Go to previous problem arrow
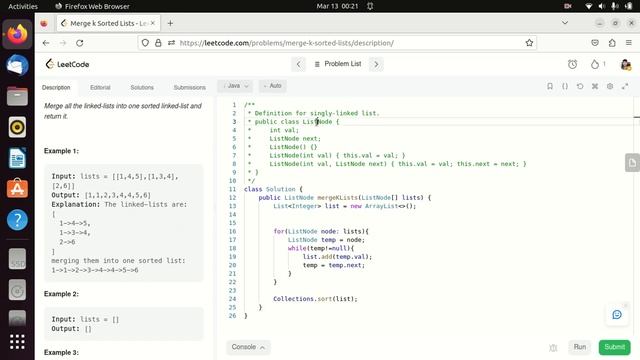The height and width of the screenshot is (360, 640). (x=298, y=64)
